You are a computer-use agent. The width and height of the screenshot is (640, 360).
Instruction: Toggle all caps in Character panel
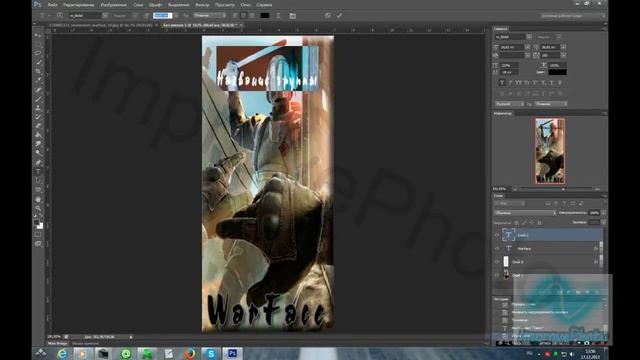pos(518,83)
